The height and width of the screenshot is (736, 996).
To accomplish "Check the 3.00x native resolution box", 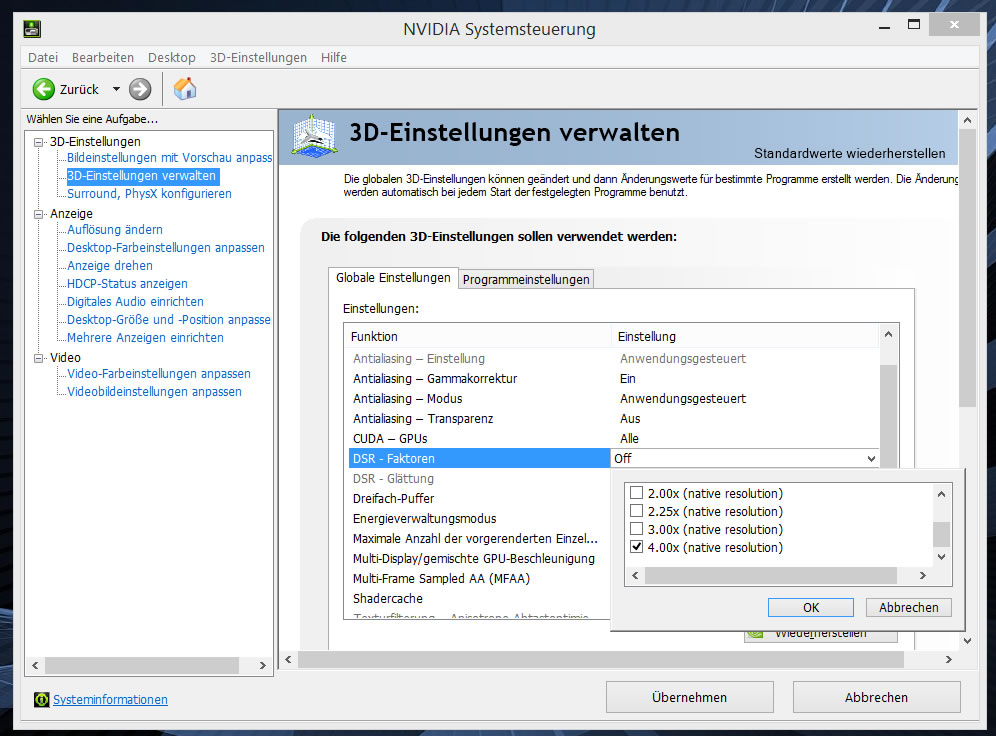I will coord(636,528).
